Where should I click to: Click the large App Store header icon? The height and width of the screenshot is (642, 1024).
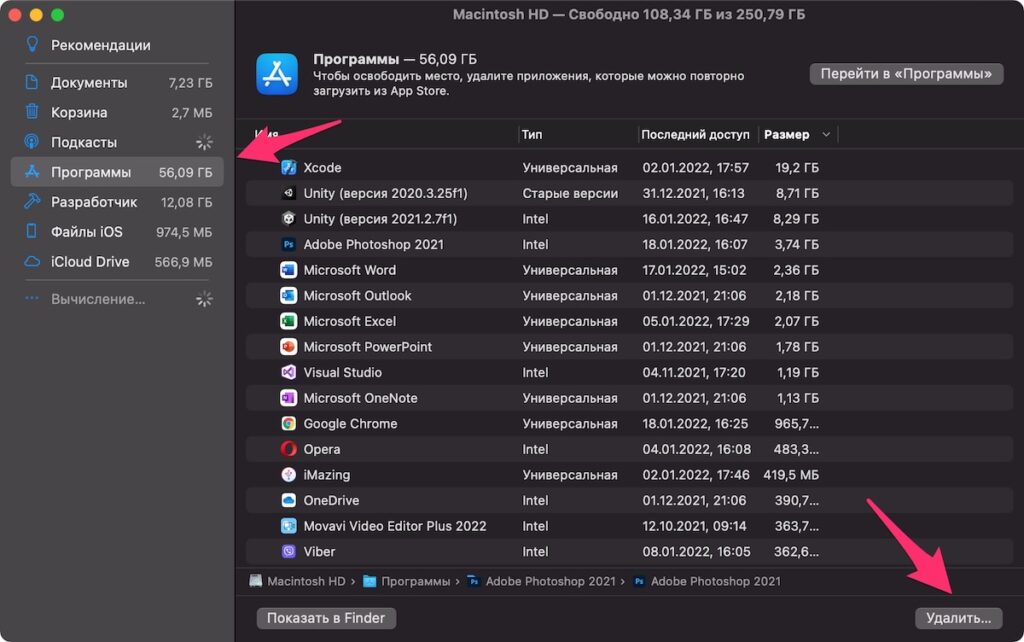coord(277,74)
